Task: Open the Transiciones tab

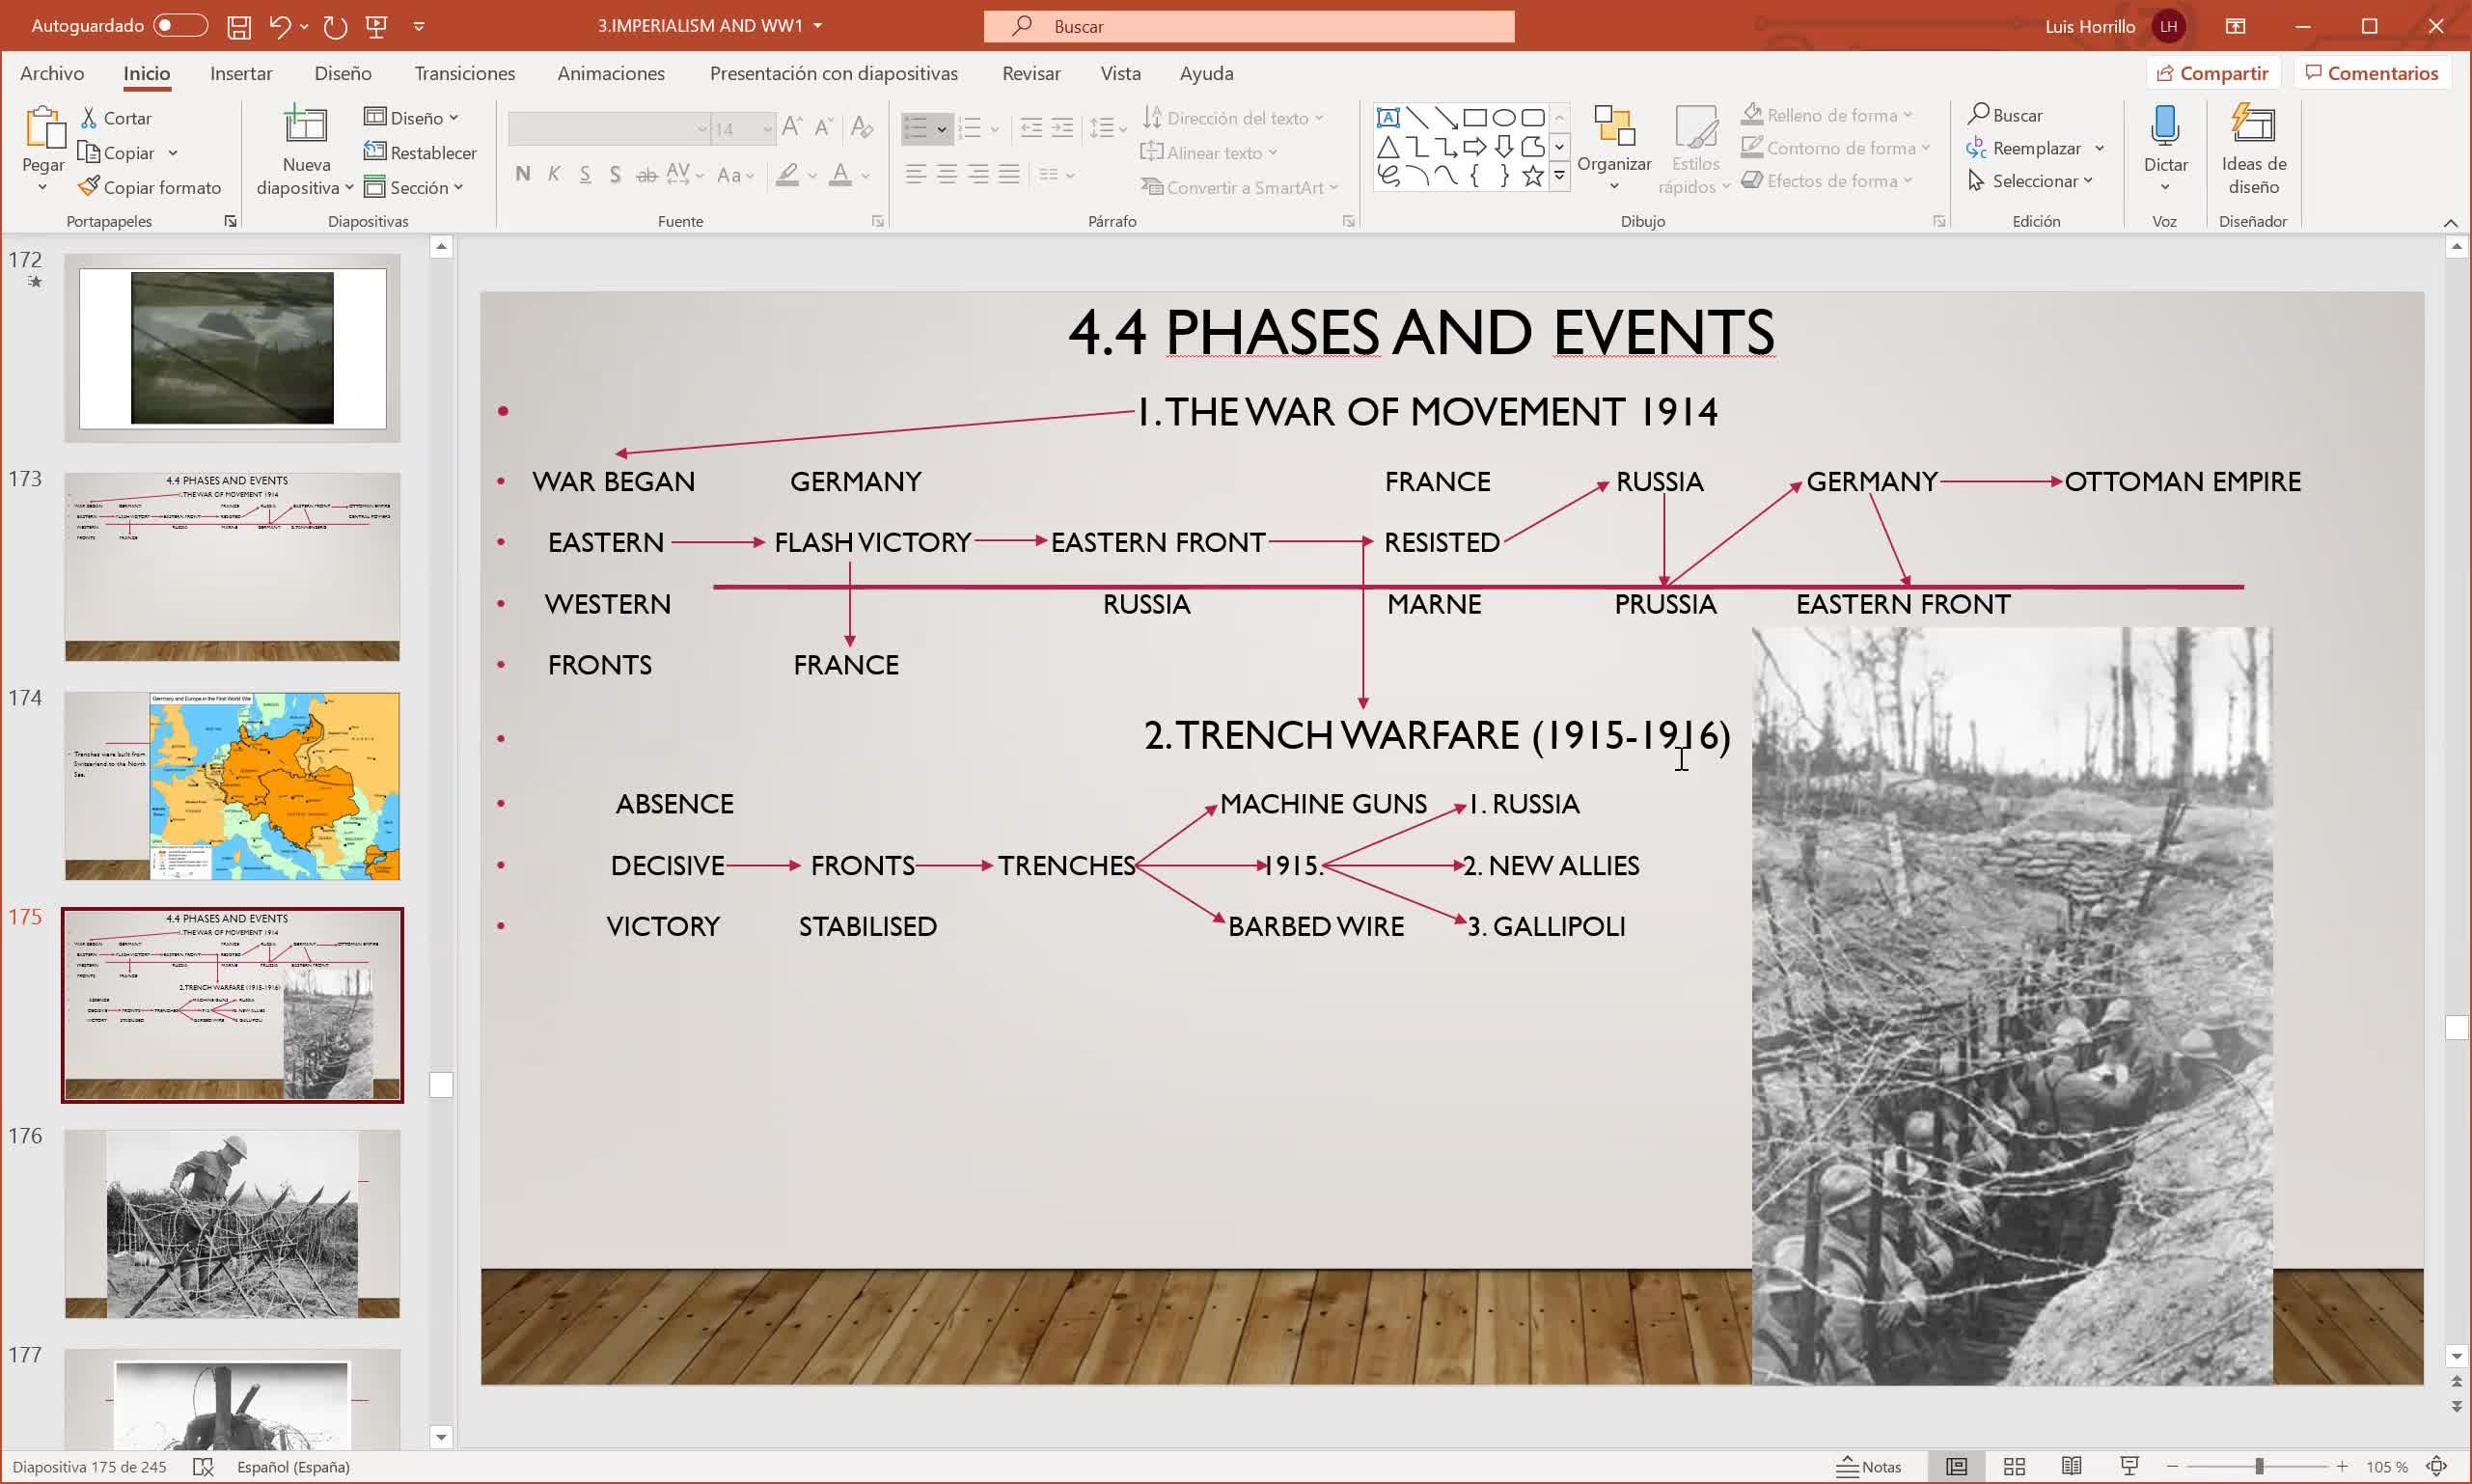Action: pos(464,73)
